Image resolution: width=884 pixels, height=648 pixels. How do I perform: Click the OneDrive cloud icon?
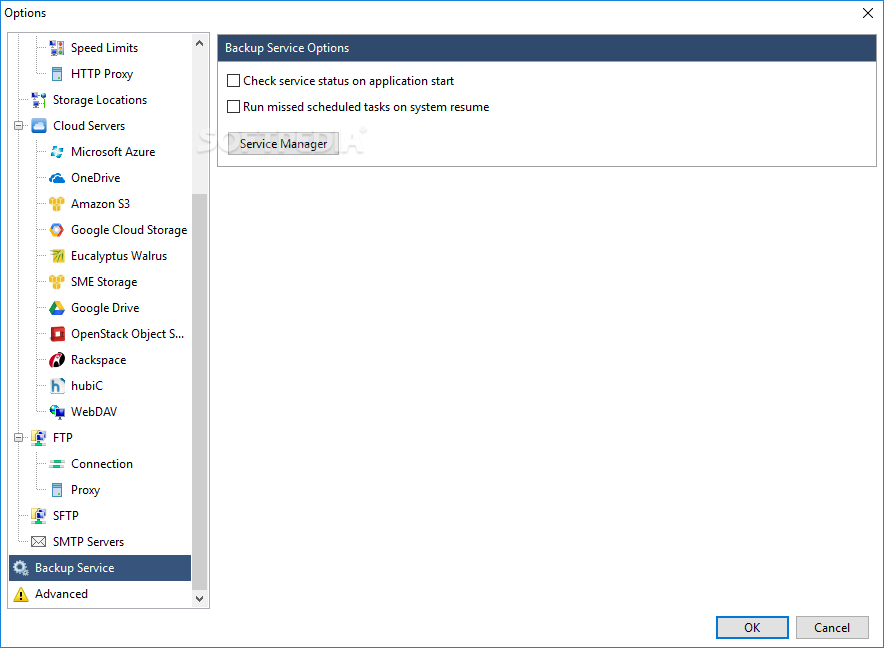click(x=57, y=178)
